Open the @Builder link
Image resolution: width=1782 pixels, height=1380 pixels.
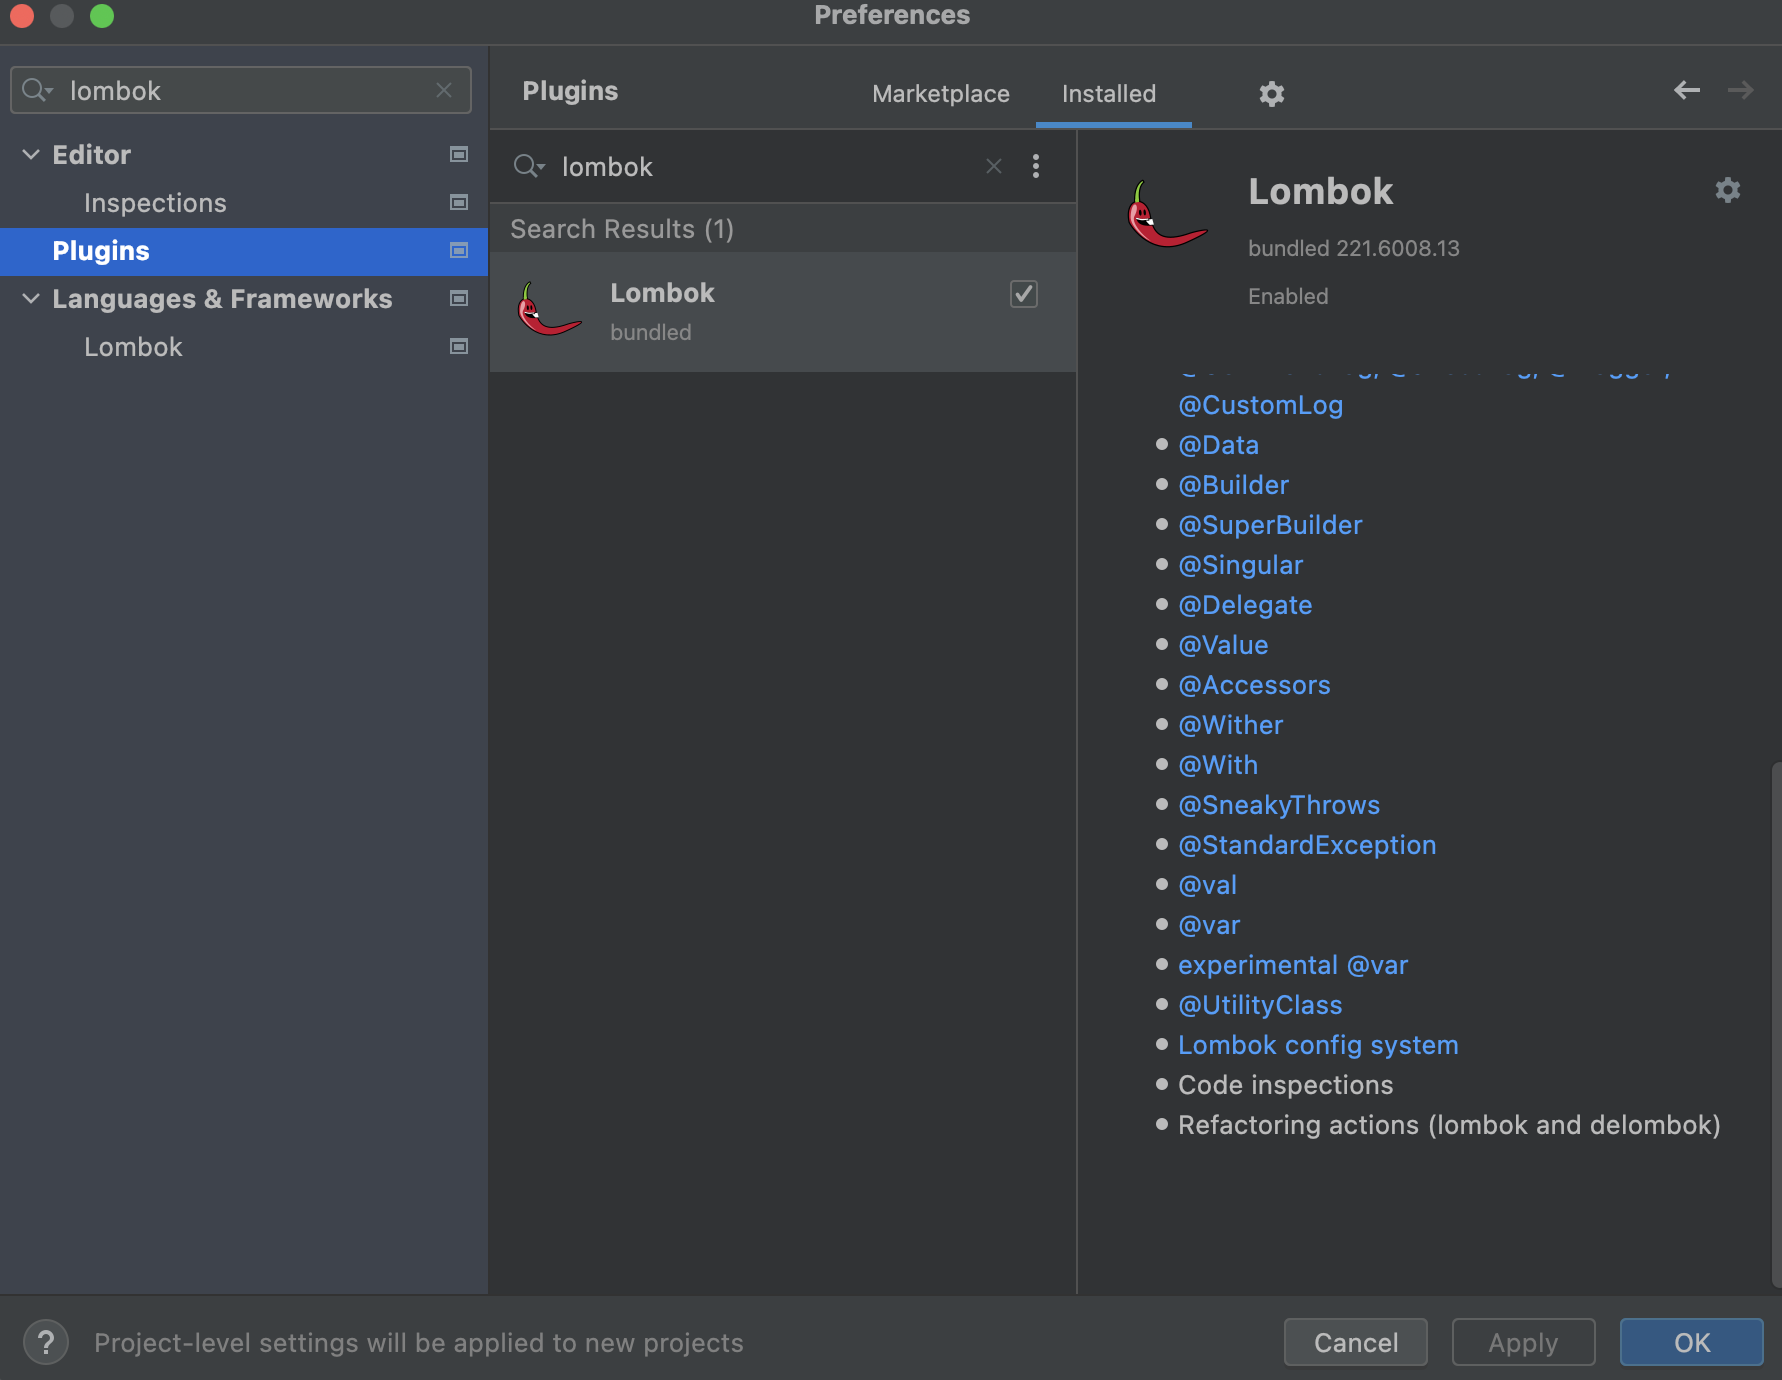1233,485
